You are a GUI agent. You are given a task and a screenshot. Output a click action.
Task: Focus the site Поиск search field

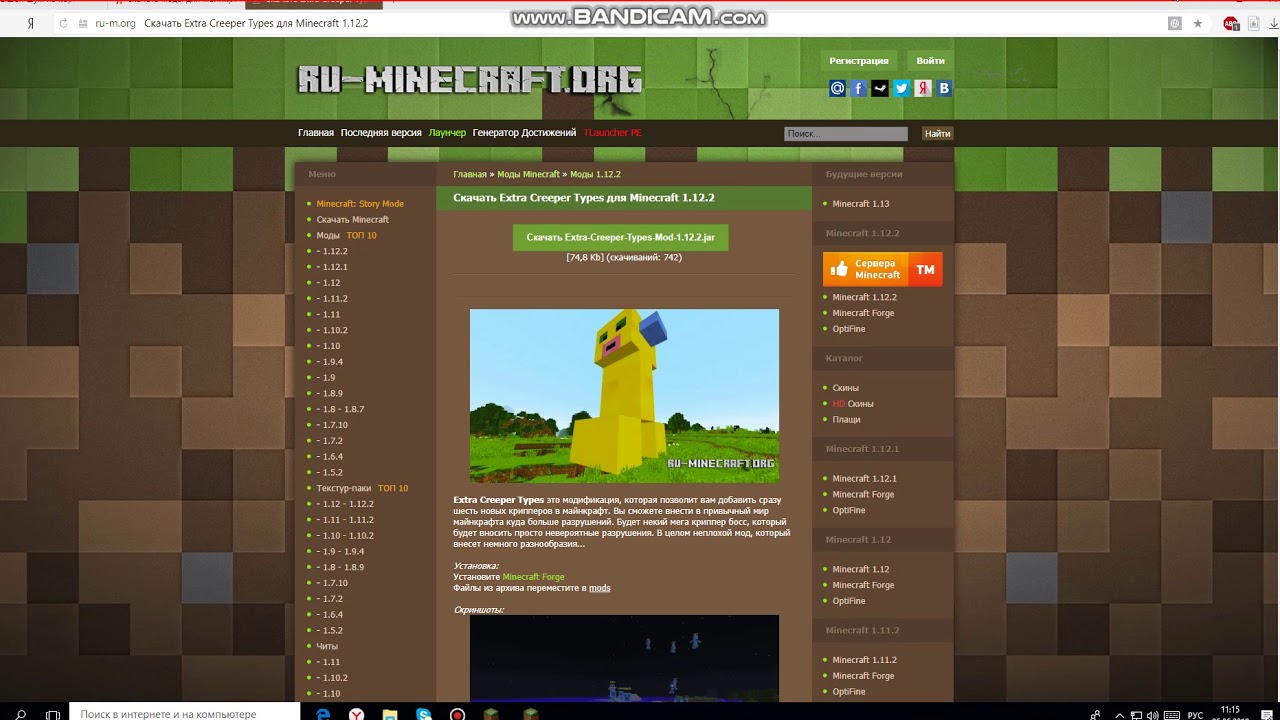pos(846,133)
